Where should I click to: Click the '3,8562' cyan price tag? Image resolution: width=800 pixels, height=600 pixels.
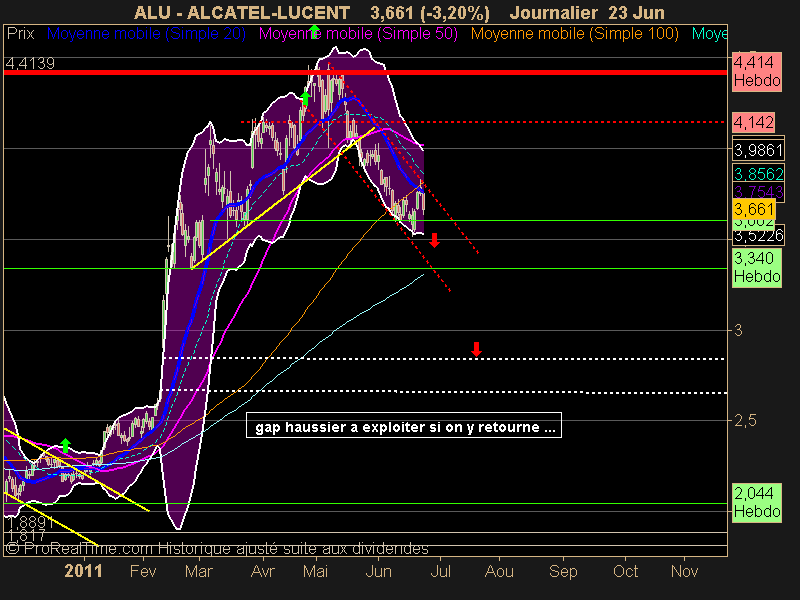(758, 174)
